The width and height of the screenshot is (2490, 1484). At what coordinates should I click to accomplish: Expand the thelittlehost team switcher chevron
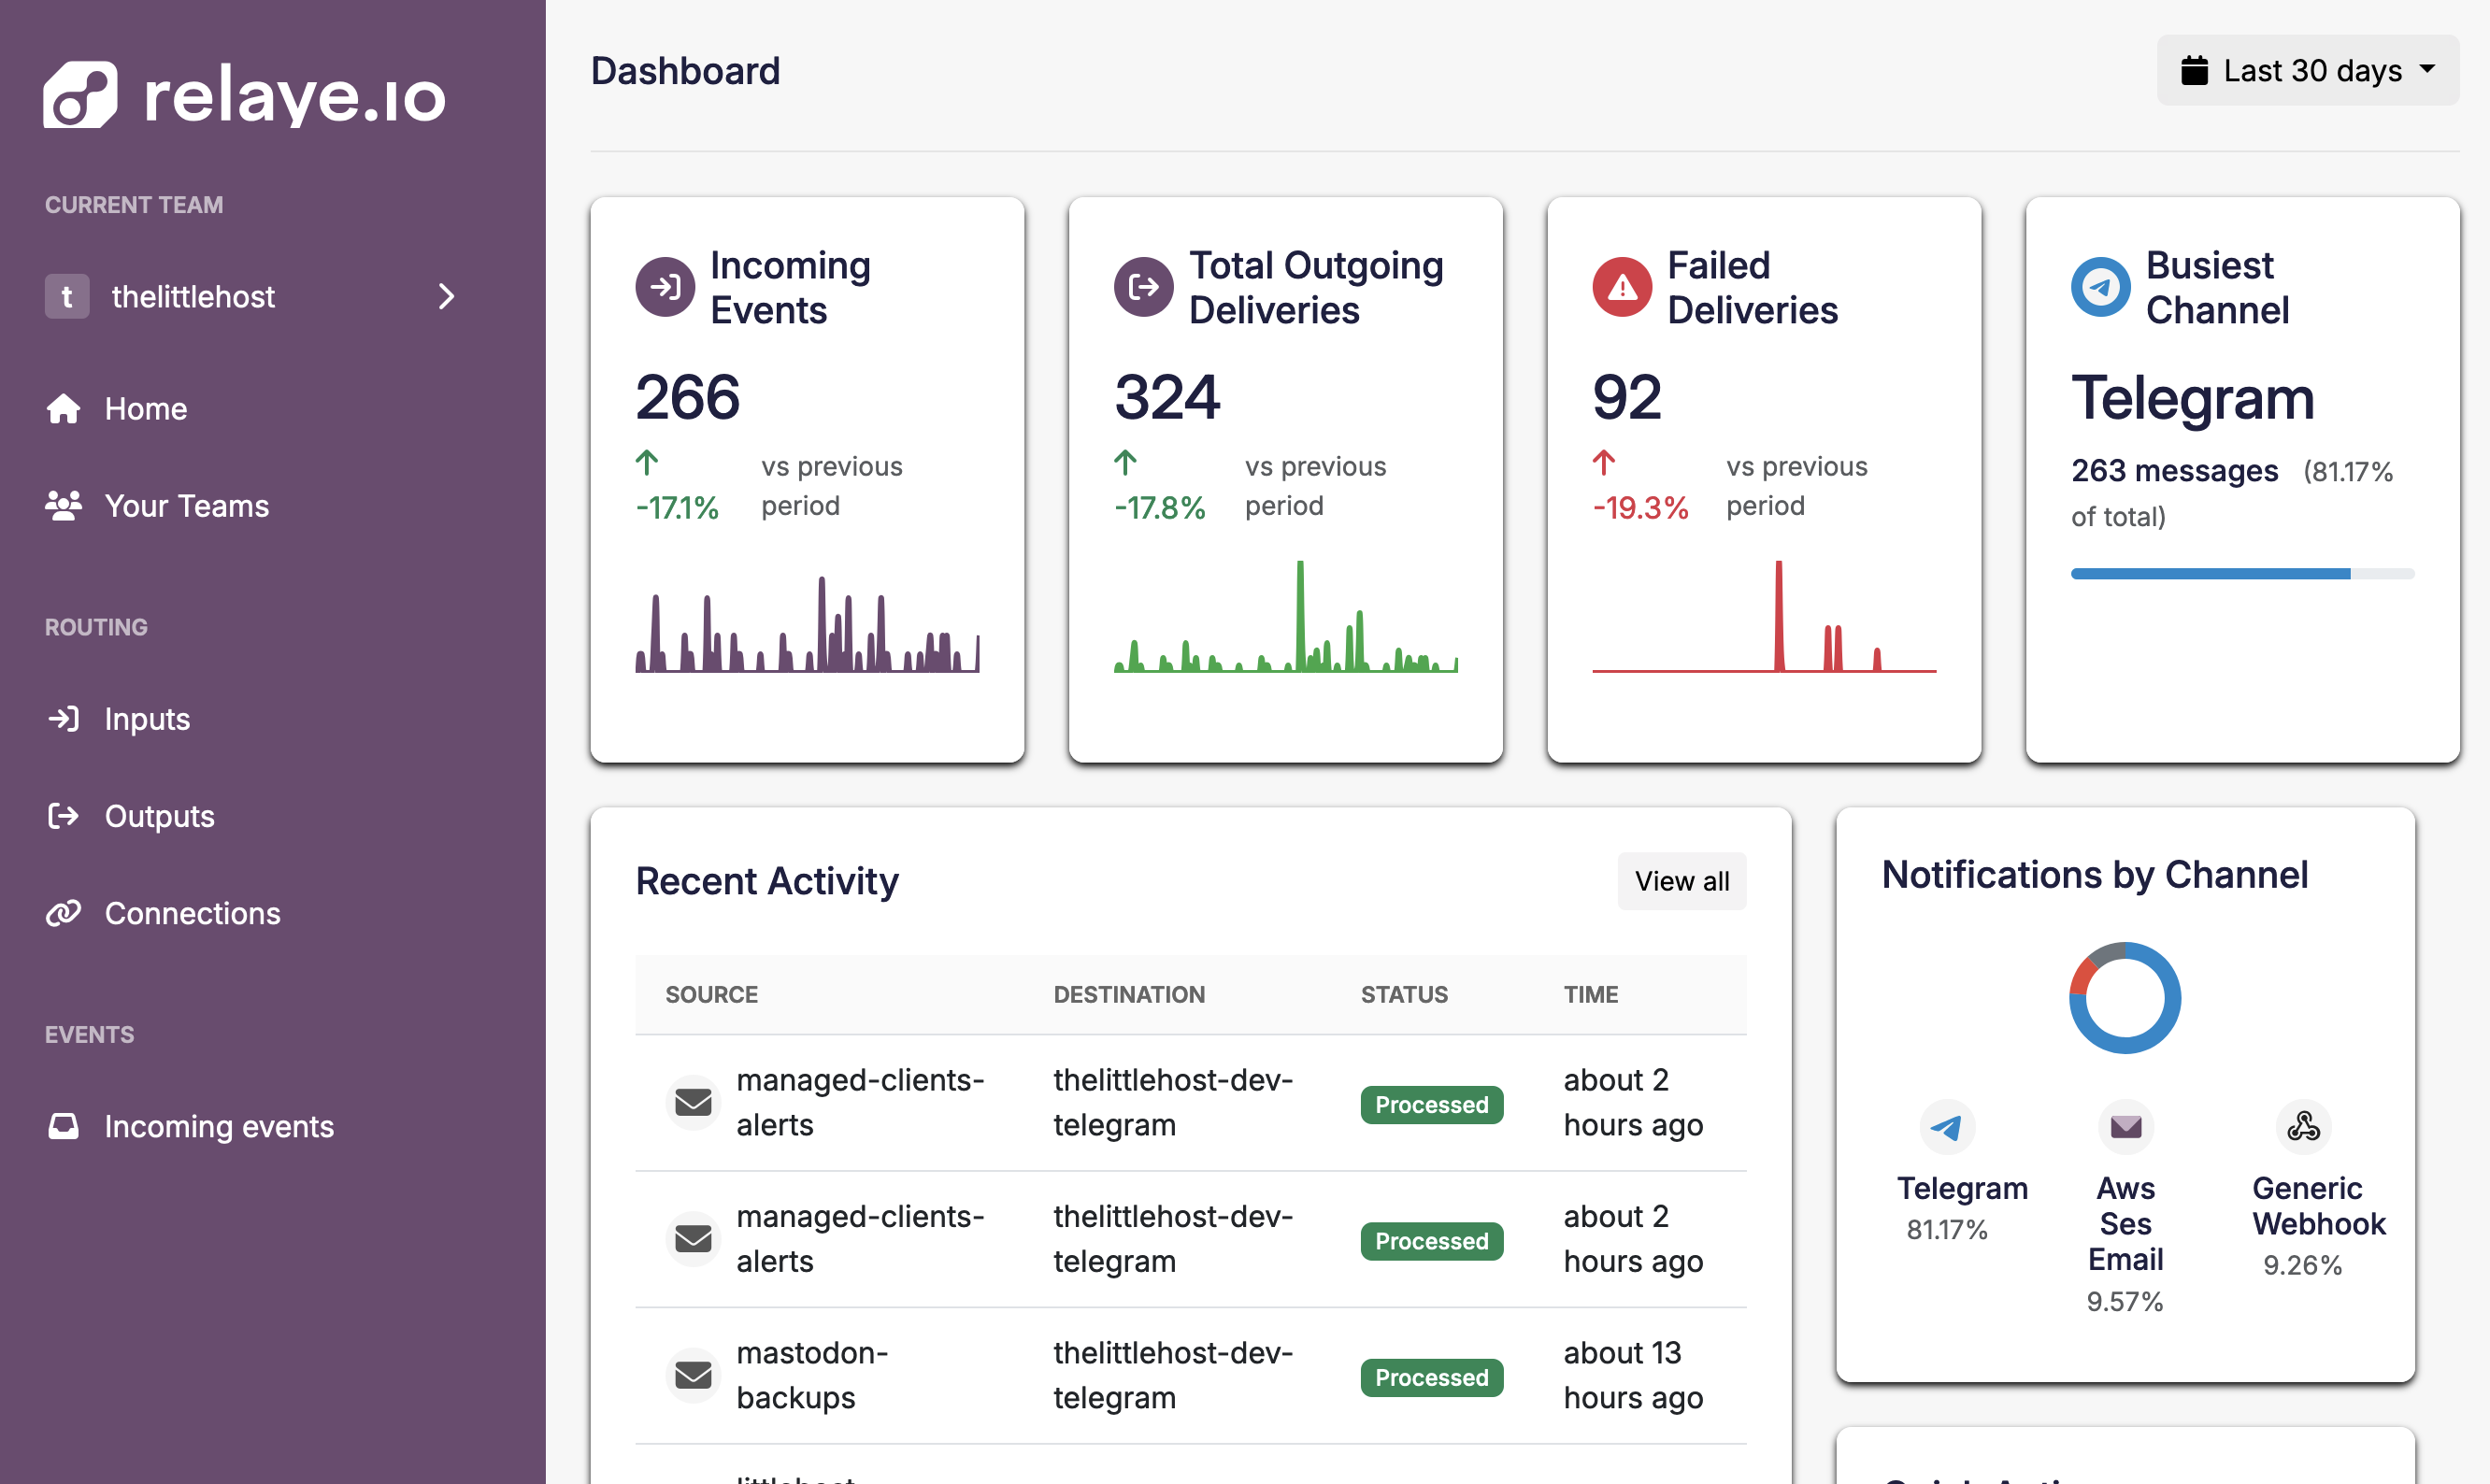tap(446, 296)
